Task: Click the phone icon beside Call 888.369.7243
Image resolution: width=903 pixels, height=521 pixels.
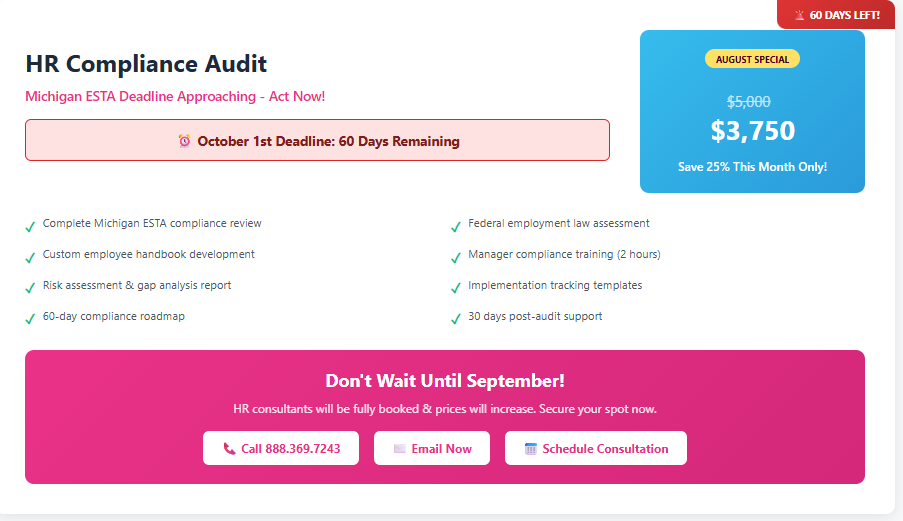Action: pos(229,449)
